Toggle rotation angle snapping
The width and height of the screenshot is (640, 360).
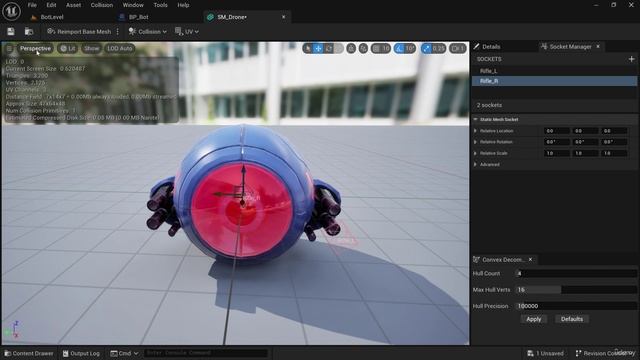point(399,49)
